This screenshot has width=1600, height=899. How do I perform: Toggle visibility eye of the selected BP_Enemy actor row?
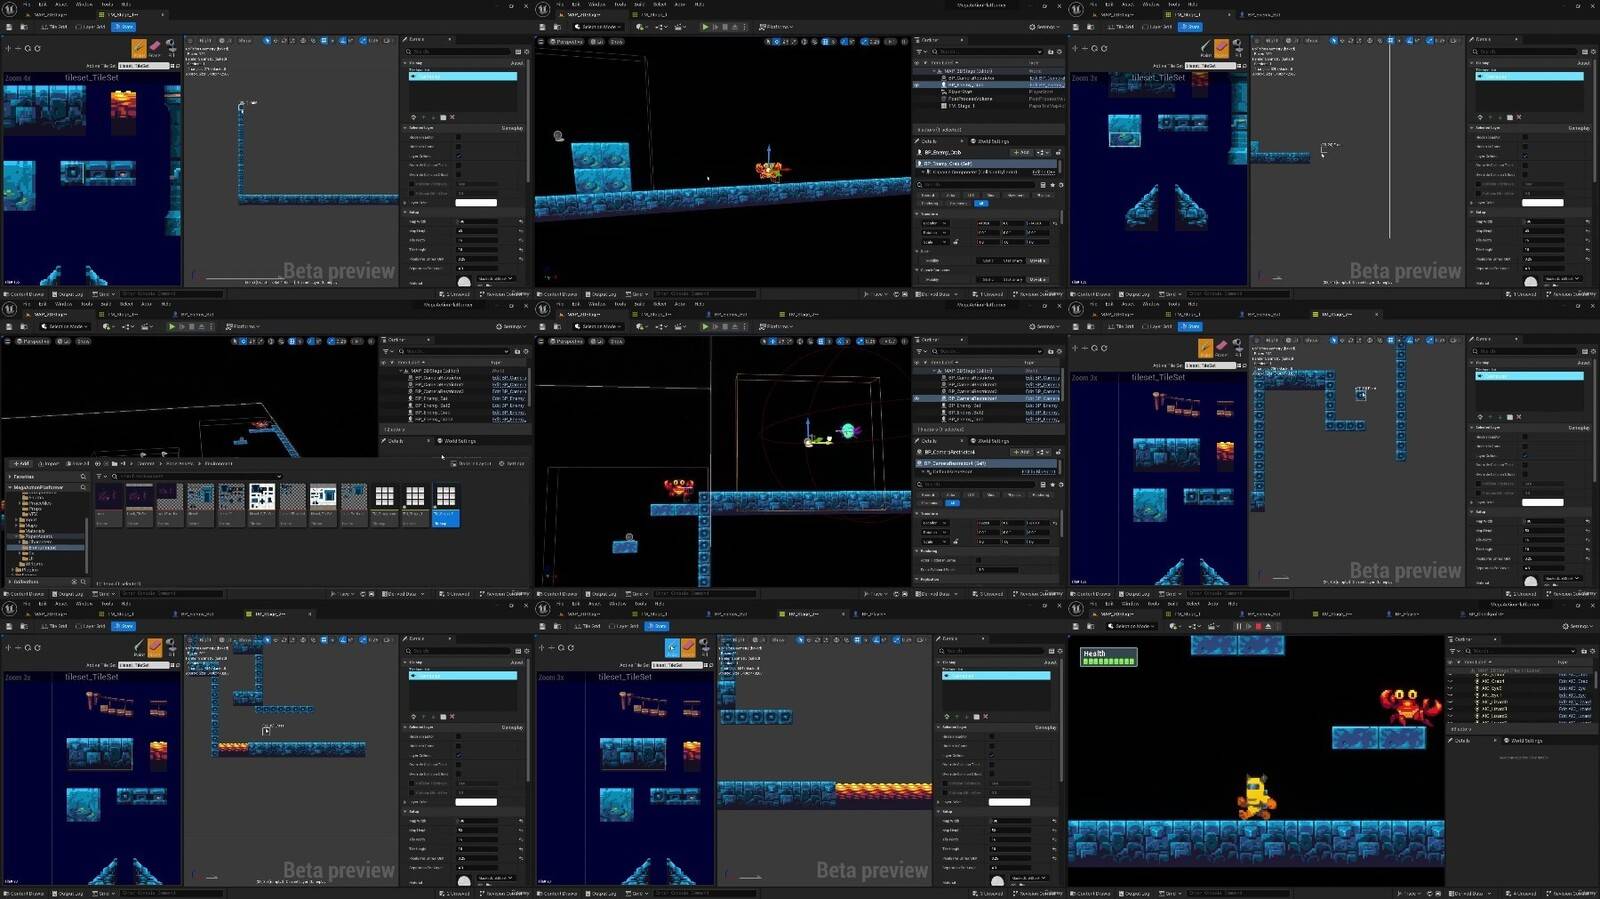pos(917,85)
